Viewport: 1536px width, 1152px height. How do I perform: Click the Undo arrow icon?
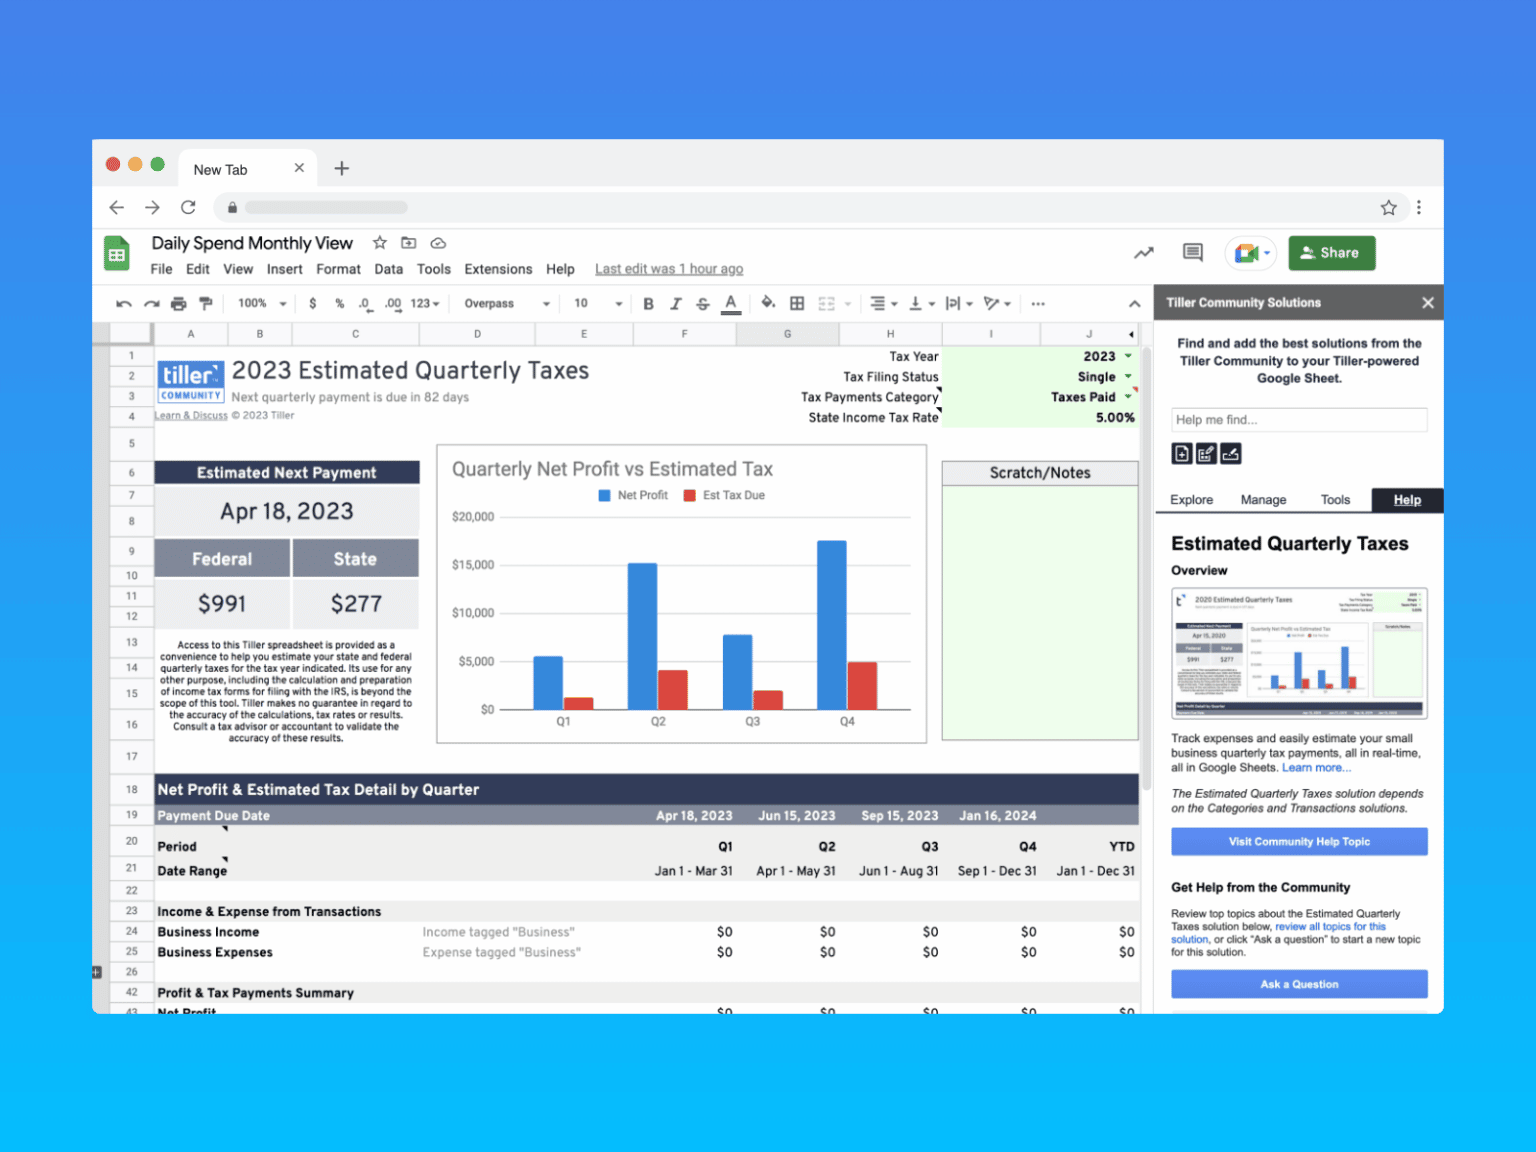point(122,303)
